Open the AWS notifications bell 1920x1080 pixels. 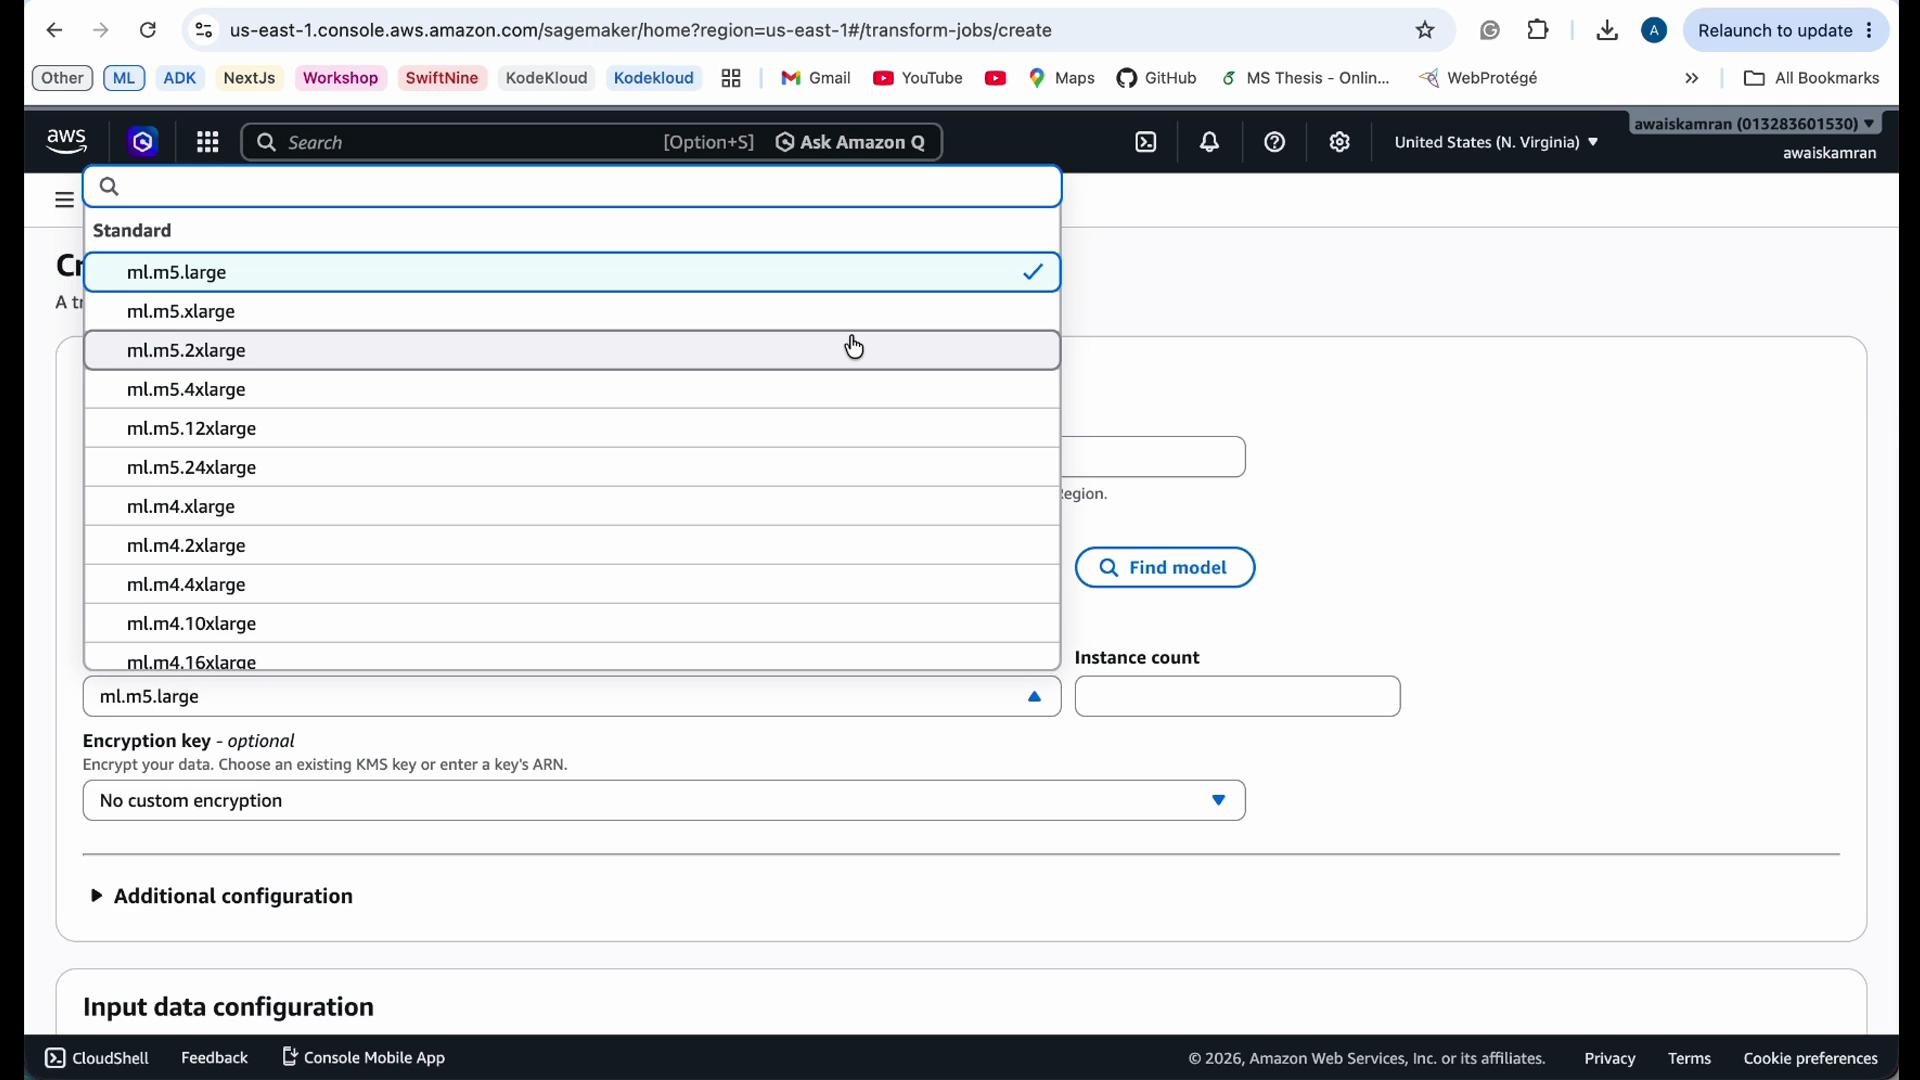1211,143
